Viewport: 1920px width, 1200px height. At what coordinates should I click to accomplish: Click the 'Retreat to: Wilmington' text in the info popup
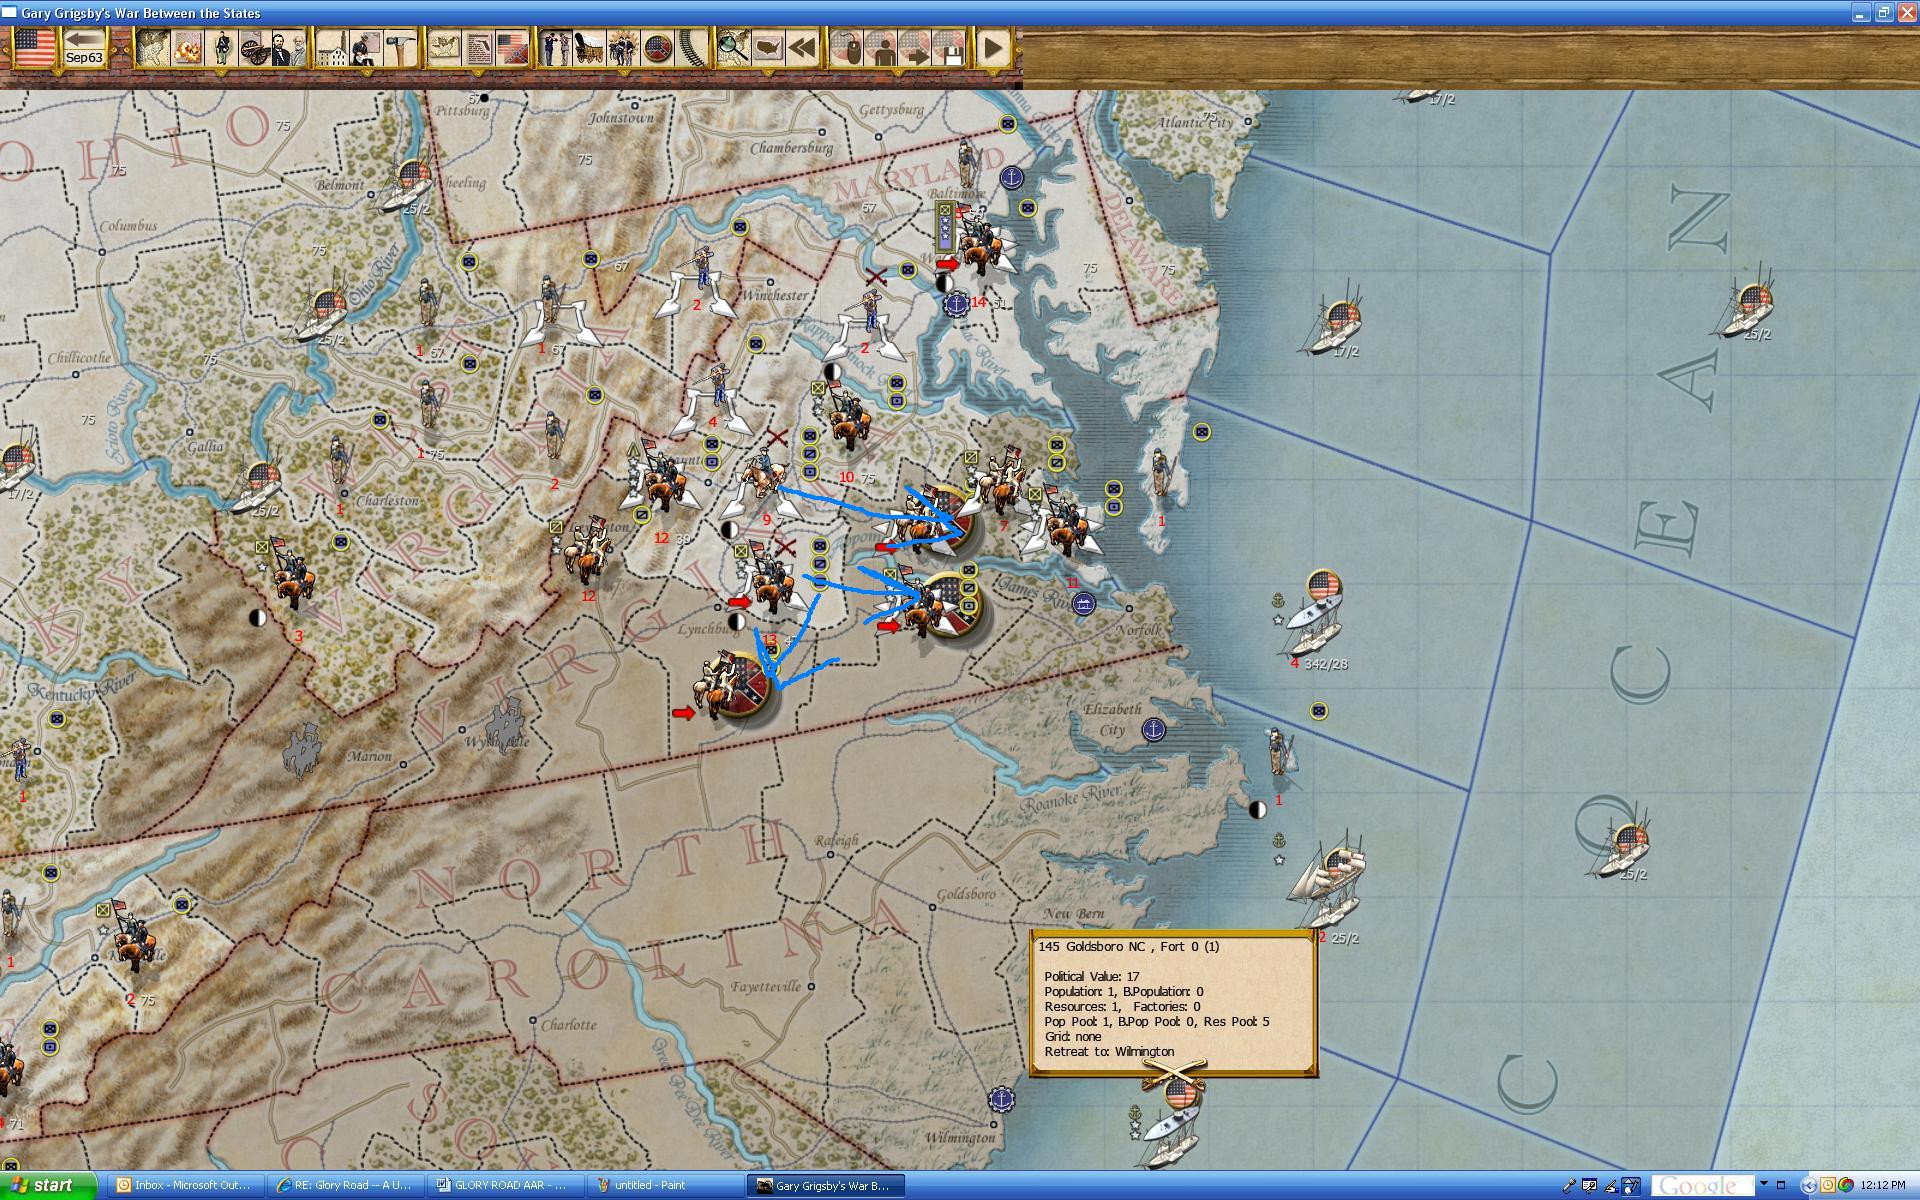tap(1109, 1051)
